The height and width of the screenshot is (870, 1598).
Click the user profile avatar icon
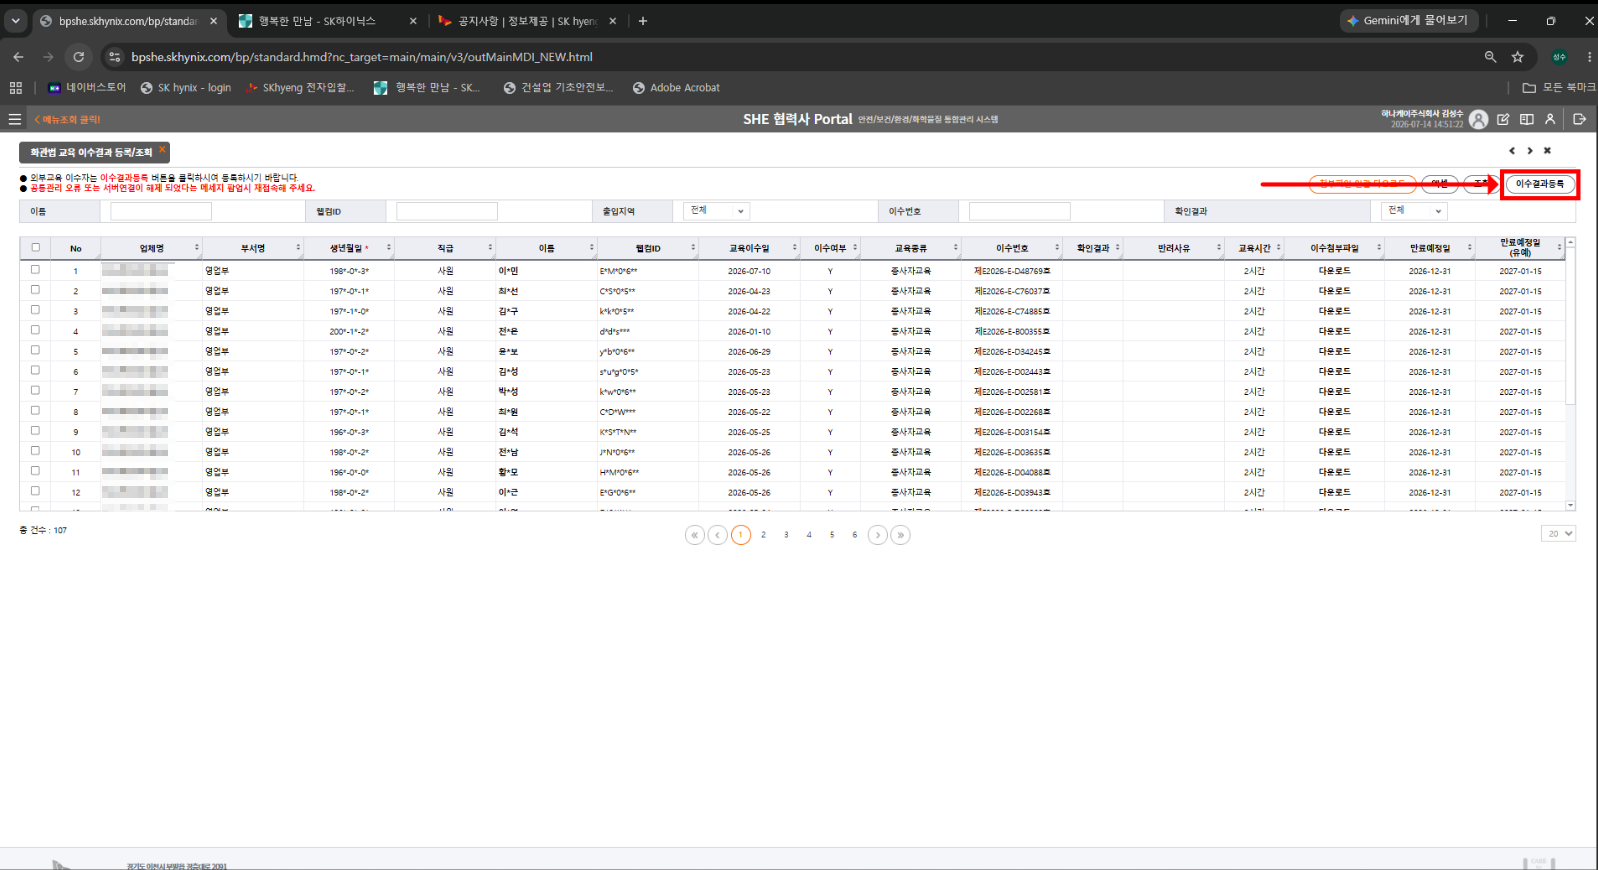1479,120
